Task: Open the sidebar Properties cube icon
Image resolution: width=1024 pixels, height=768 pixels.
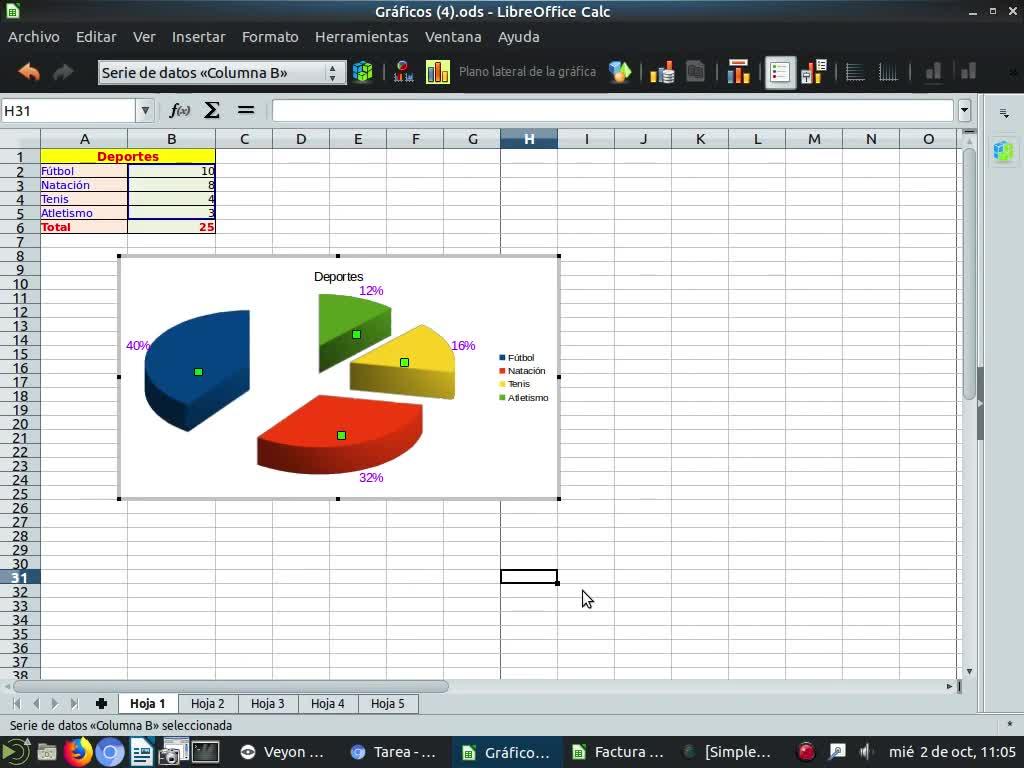Action: coord(1003,152)
